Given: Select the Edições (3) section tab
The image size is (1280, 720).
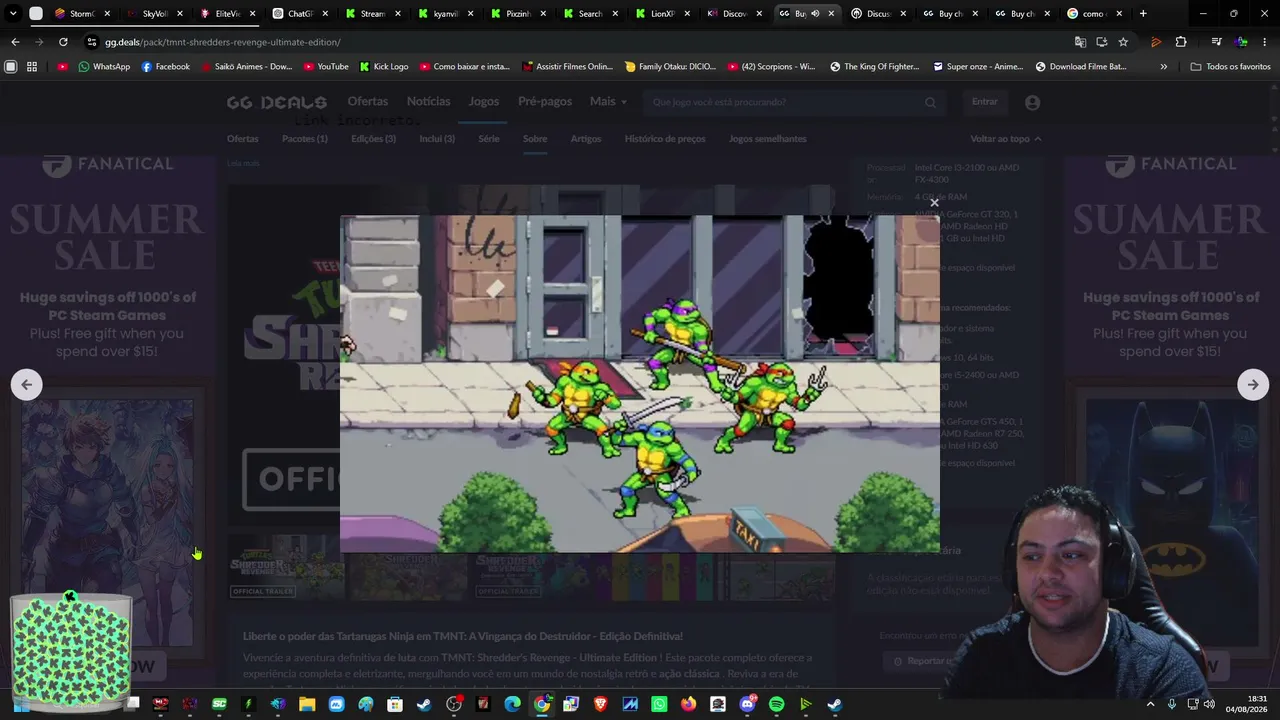Looking at the screenshot, I should 373,139.
